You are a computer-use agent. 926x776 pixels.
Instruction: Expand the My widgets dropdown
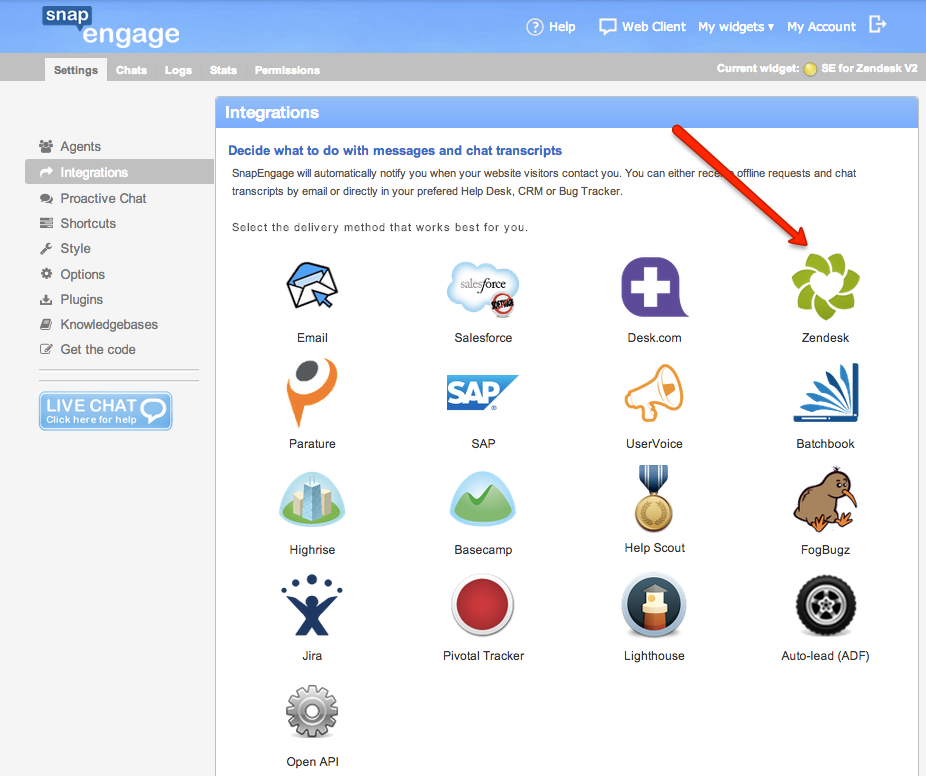(x=736, y=27)
